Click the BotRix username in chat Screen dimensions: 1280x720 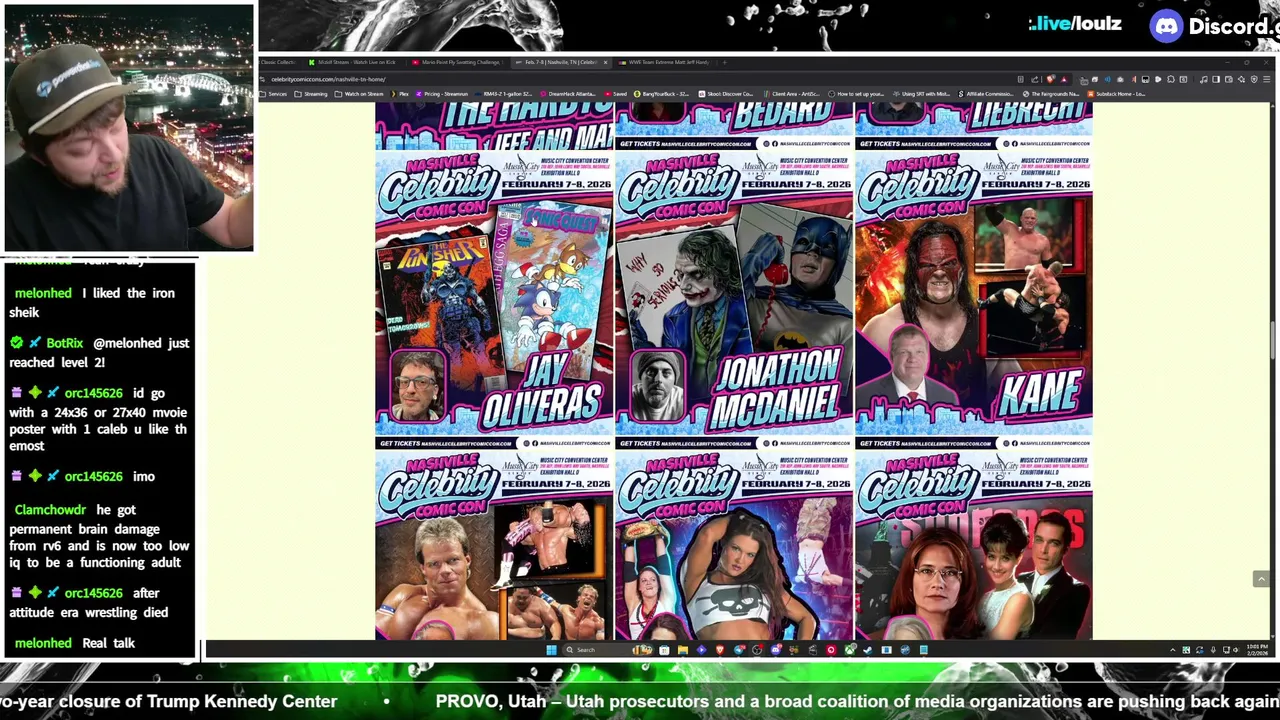click(x=64, y=343)
